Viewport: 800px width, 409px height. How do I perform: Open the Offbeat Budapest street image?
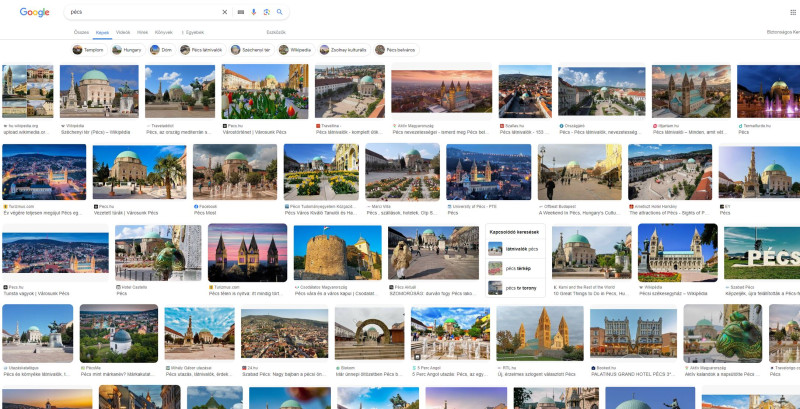(580, 172)
